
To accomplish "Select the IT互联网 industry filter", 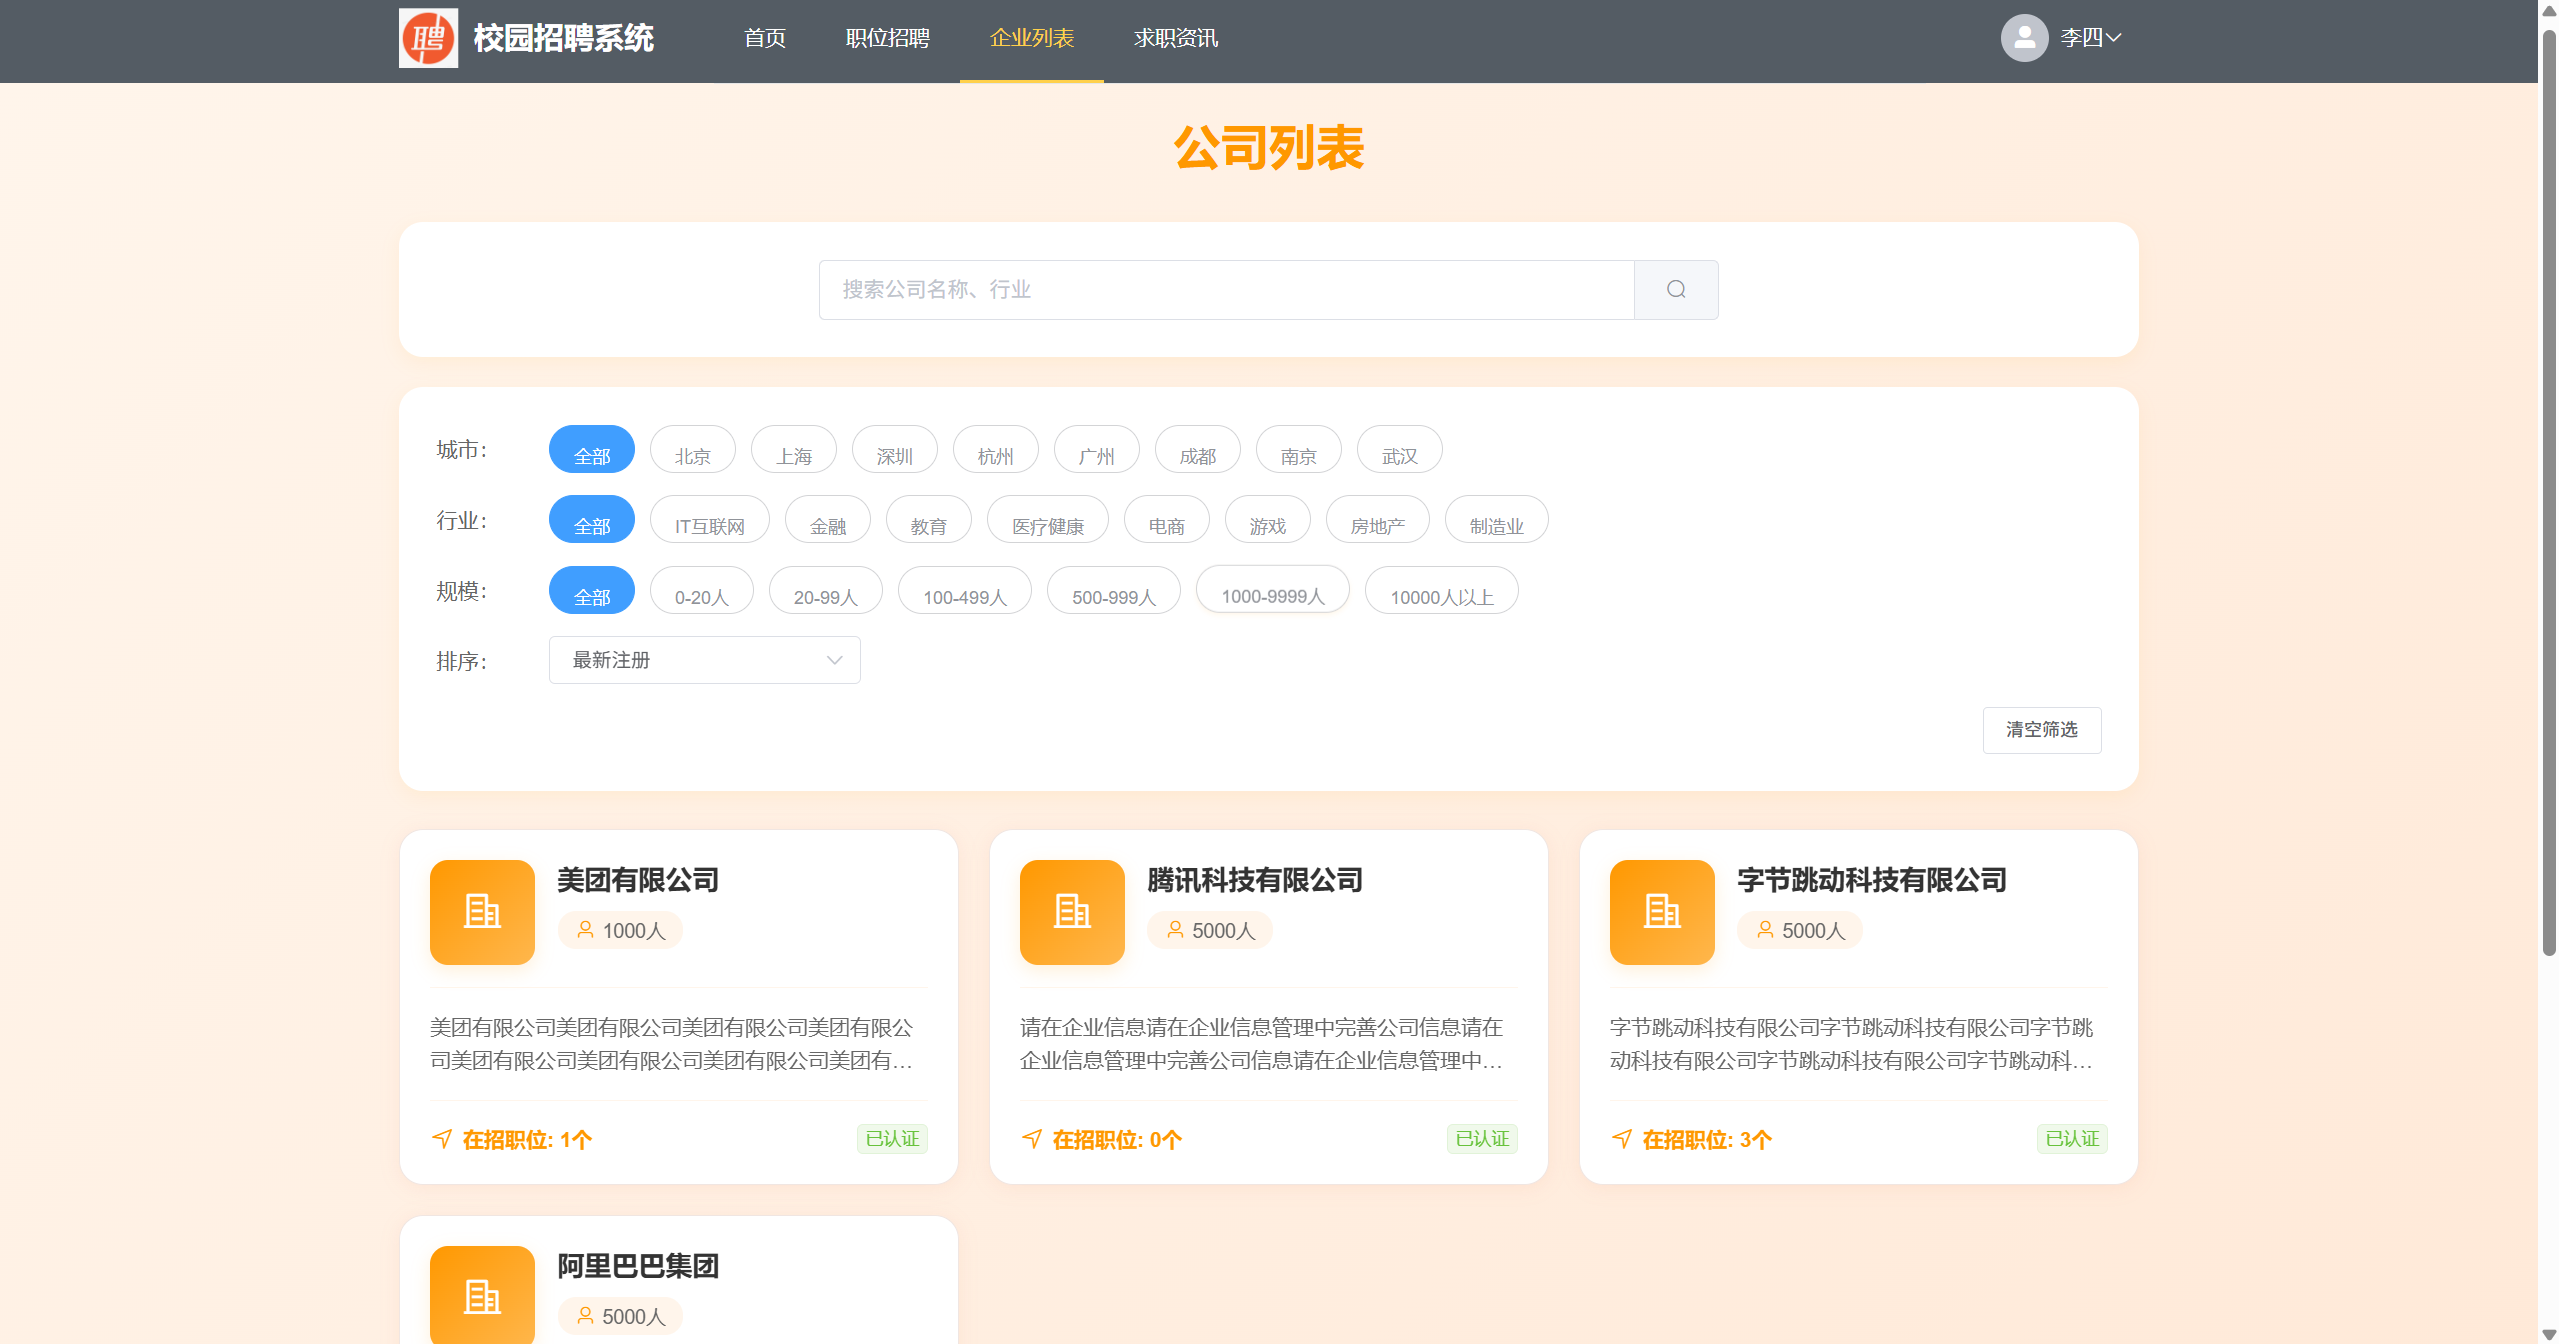I will pyautogui.click(x=709, y=520).
